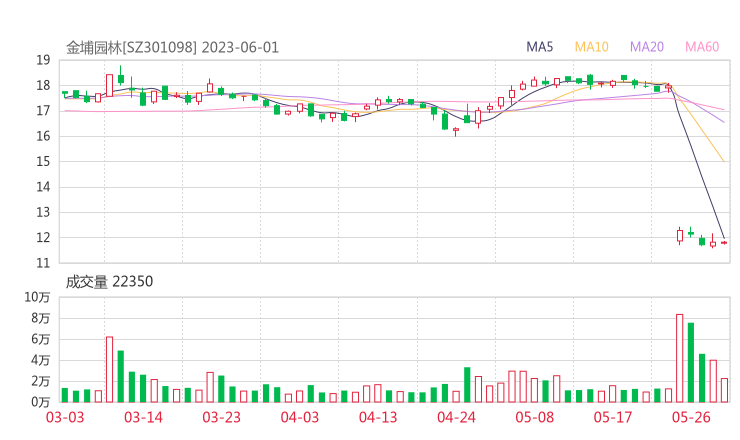This screenshot has height=440, width=740.
Task: Click the 19 price axis label
Action: coord(43,60)
